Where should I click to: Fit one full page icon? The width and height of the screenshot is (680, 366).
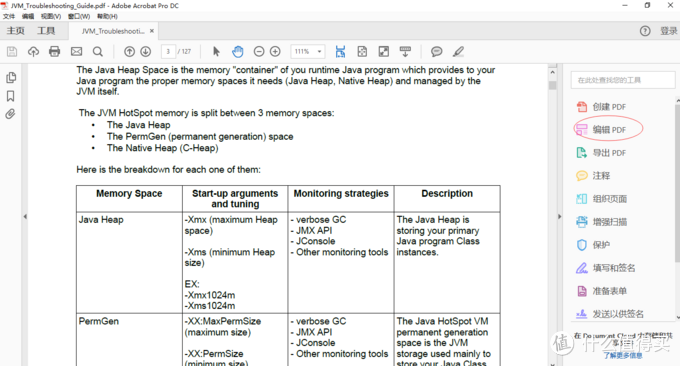362,52
